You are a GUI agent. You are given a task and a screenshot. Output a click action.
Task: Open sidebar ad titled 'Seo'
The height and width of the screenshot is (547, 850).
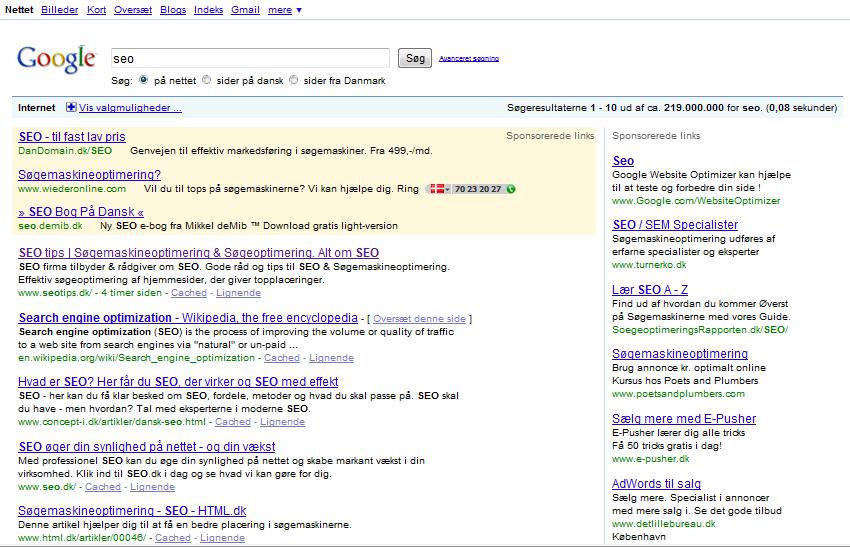(623, 160)
